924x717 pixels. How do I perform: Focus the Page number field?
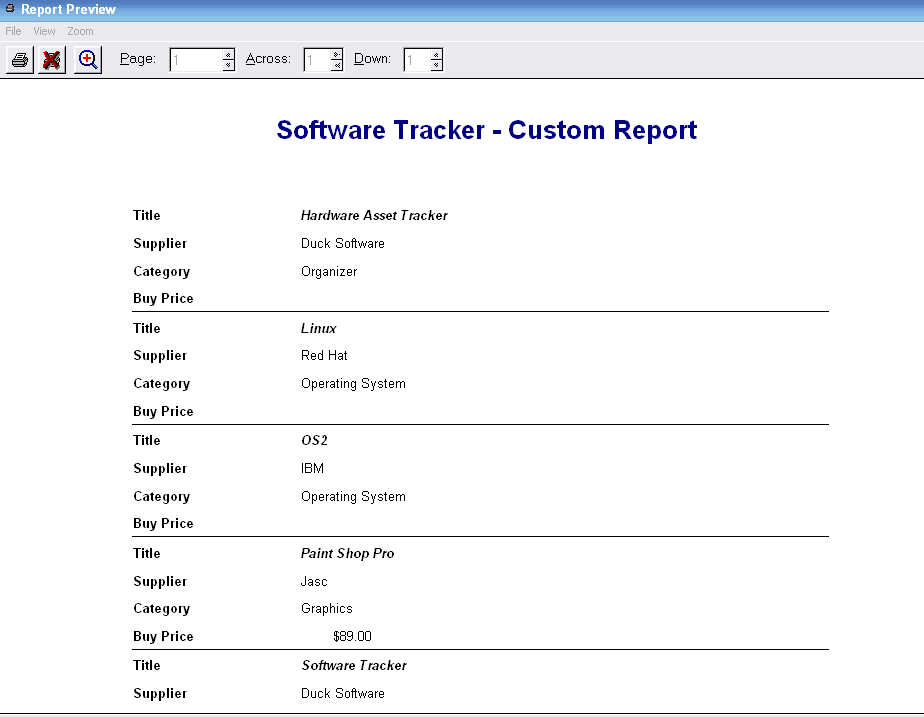[x=196, y=60]
